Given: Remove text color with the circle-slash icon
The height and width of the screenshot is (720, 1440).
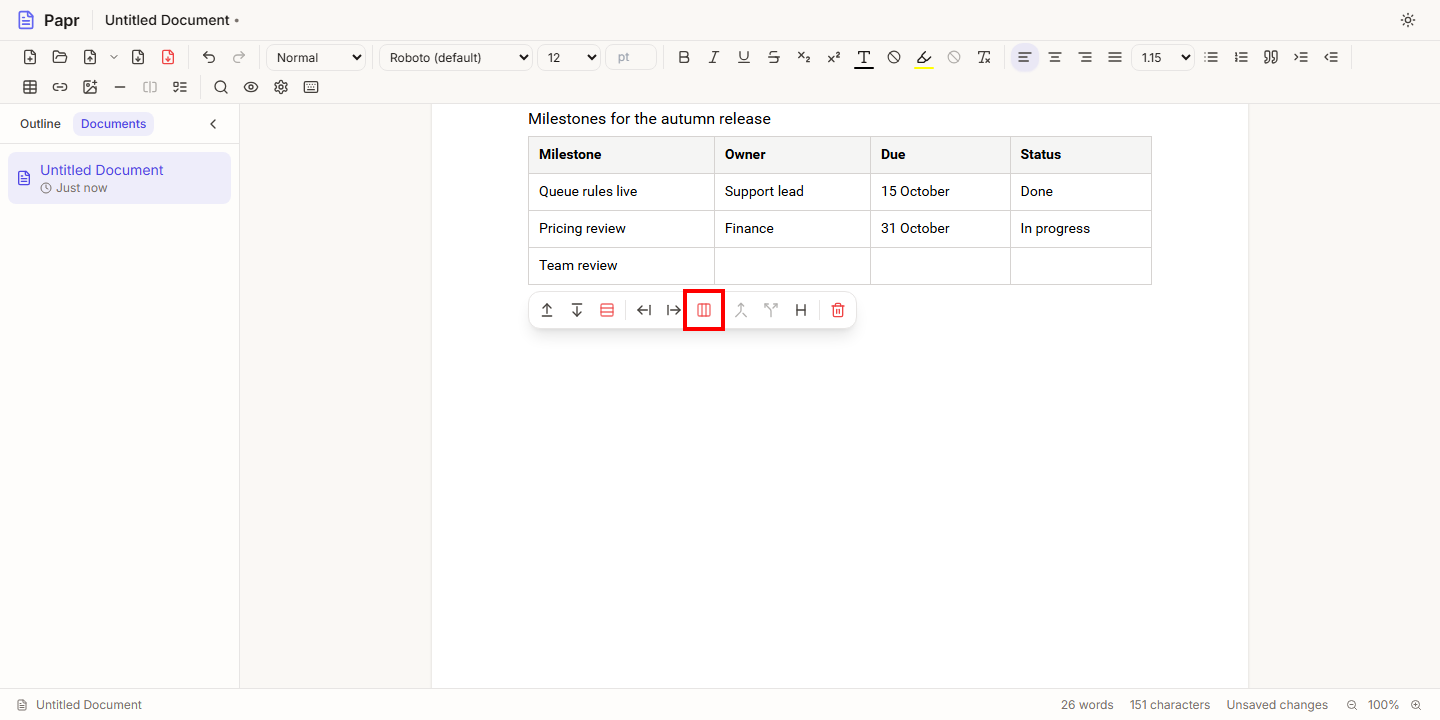Looking at the screenshot, I should tap(894, 57).
